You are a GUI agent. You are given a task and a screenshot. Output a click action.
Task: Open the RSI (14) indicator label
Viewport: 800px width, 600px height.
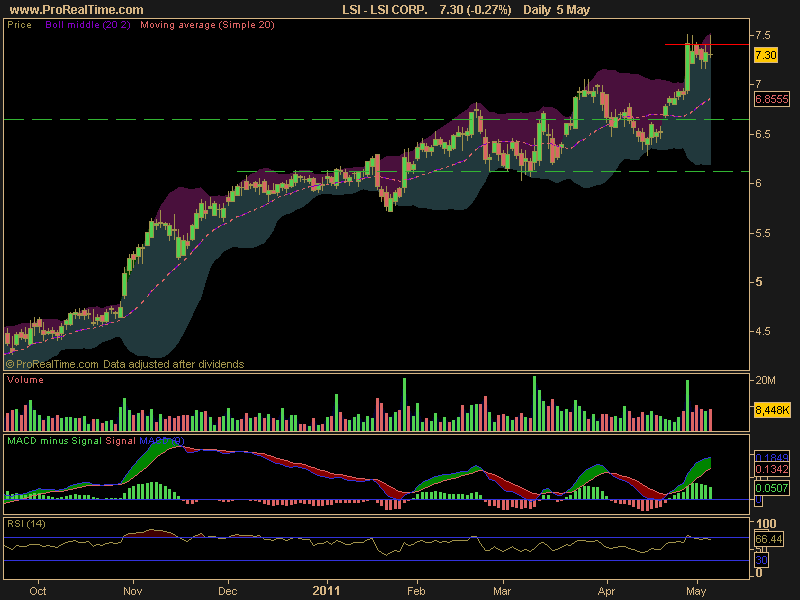coord(26,523)
